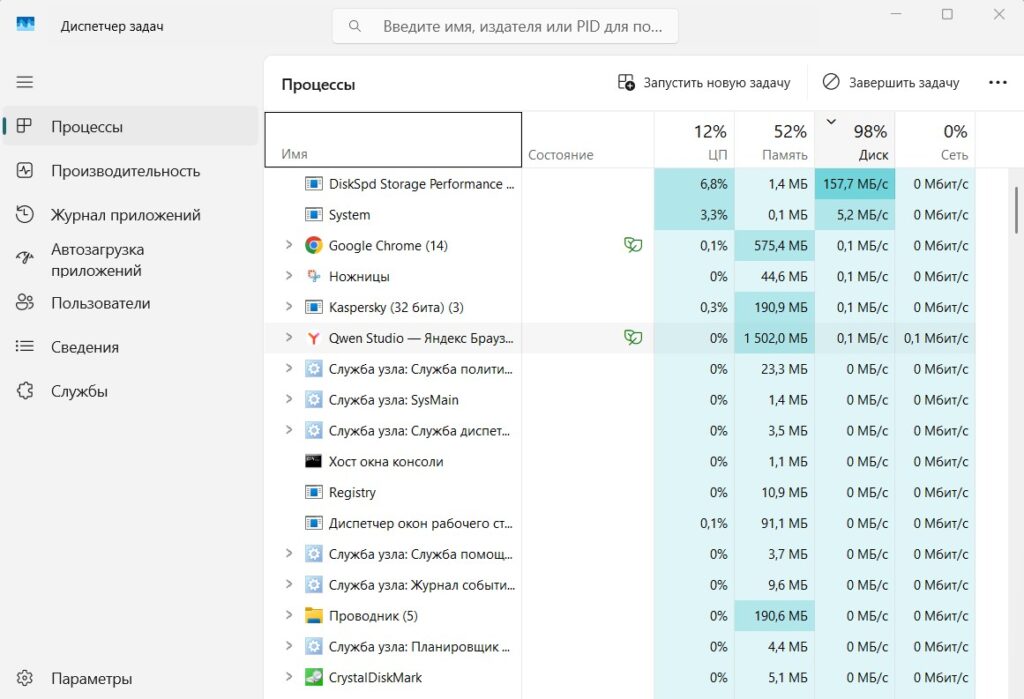Click the Settings gear icon
Image resolution: width=1024 pixels, height=699 pixels.
[x=24, y=678]
